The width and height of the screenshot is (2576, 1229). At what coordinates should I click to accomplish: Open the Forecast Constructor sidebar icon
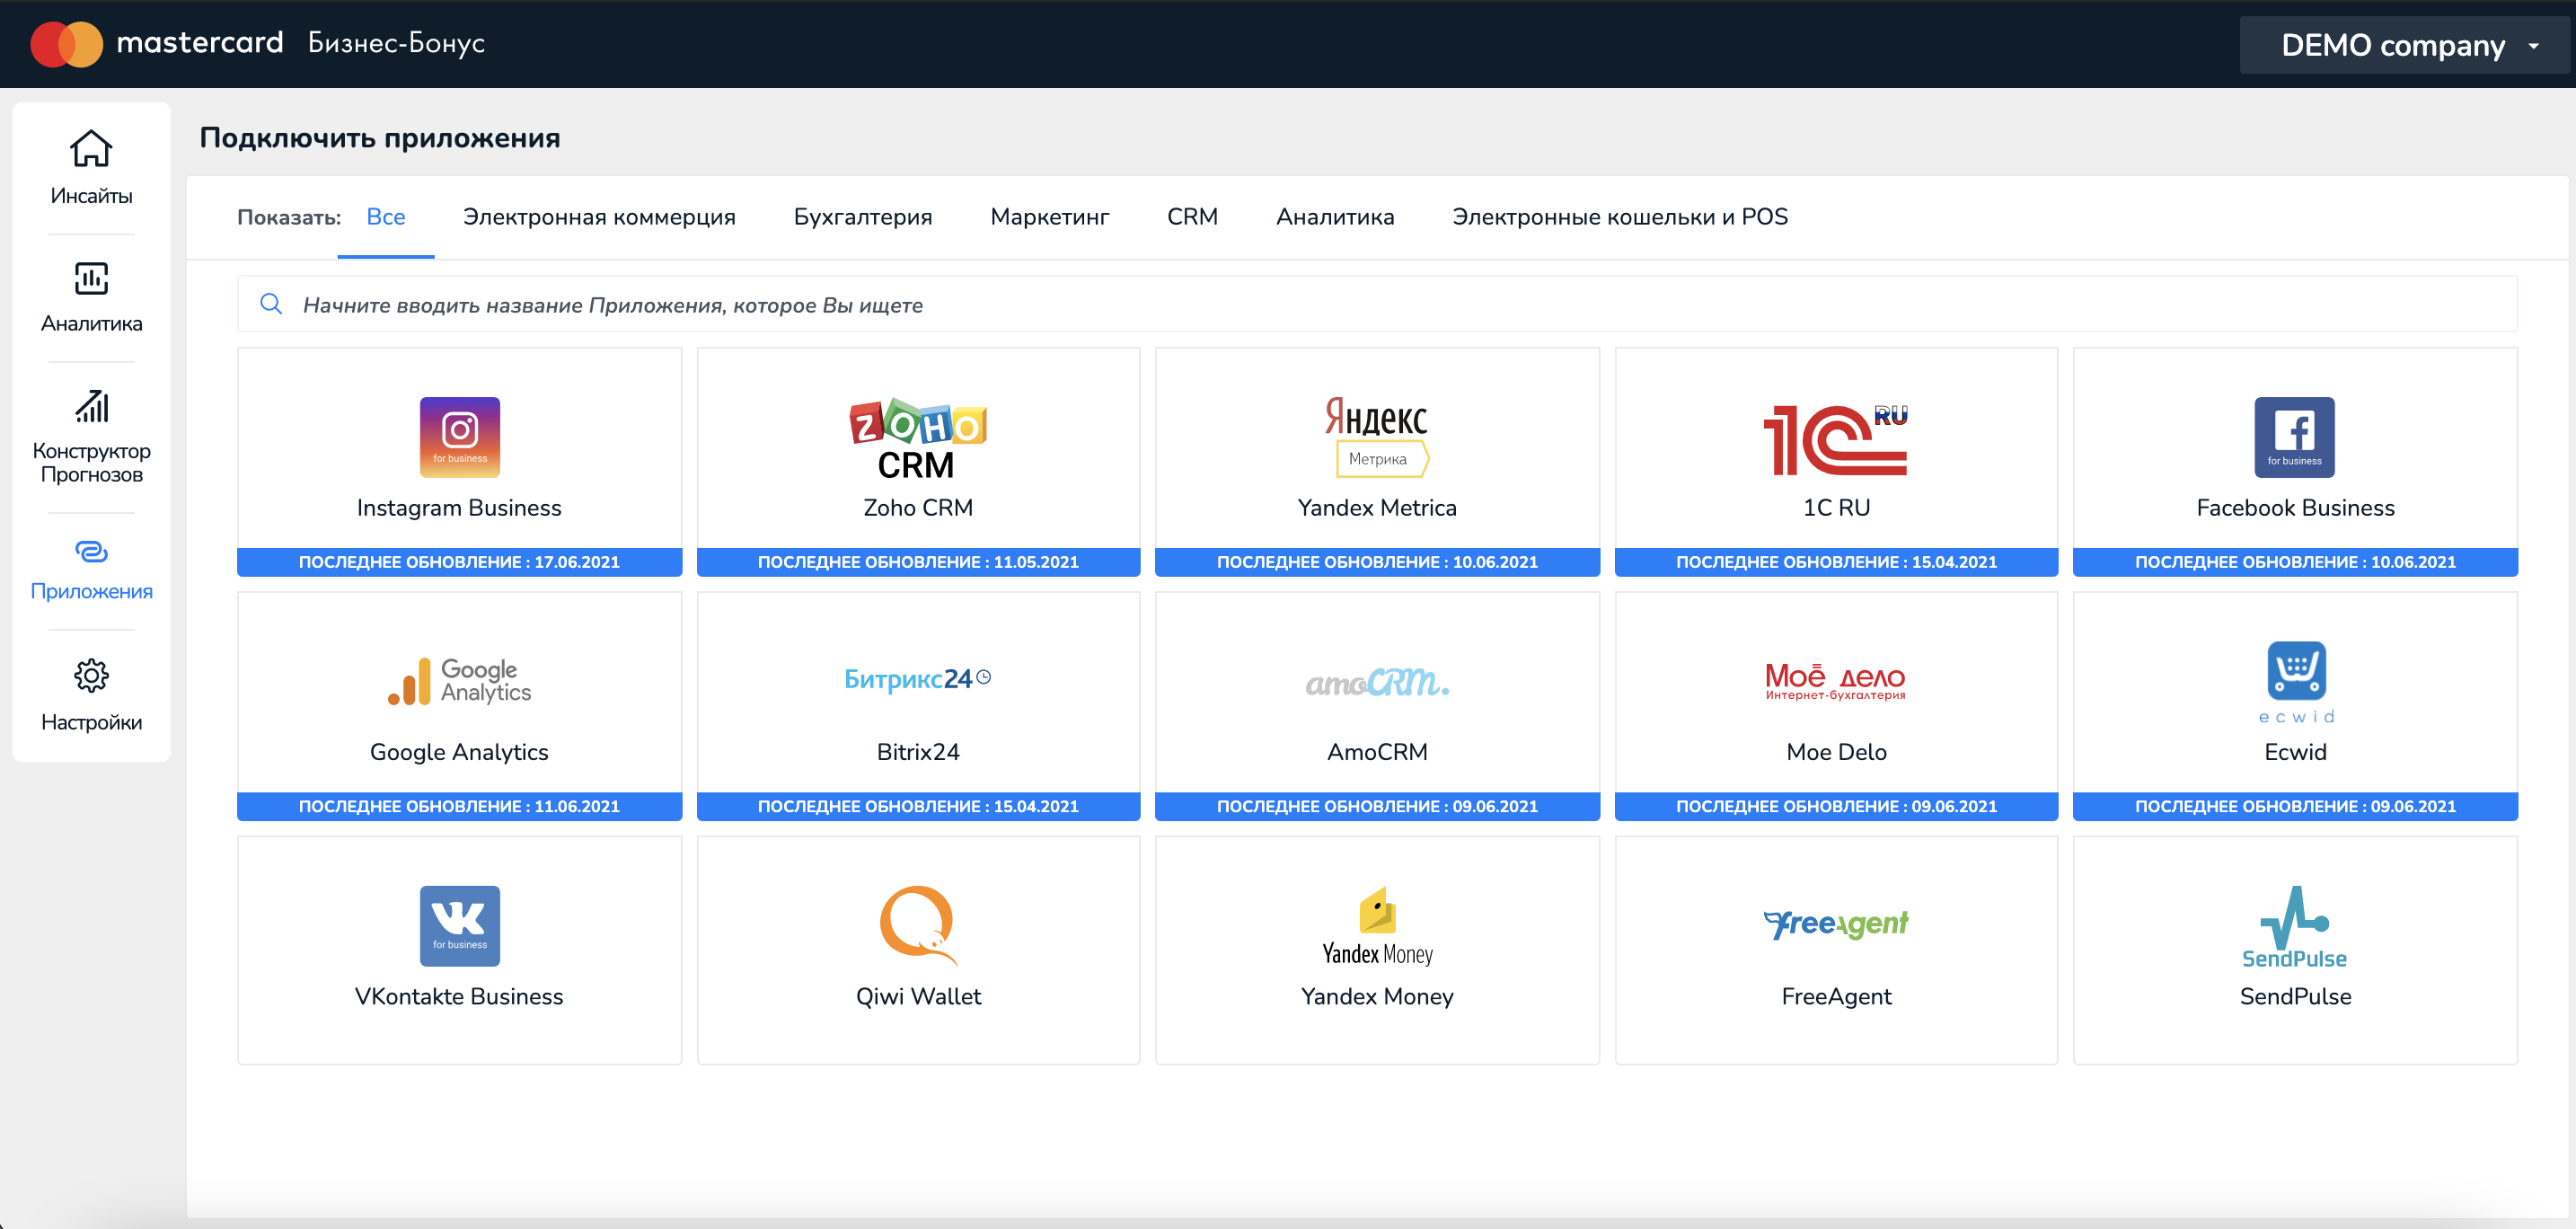coord(91,407)
